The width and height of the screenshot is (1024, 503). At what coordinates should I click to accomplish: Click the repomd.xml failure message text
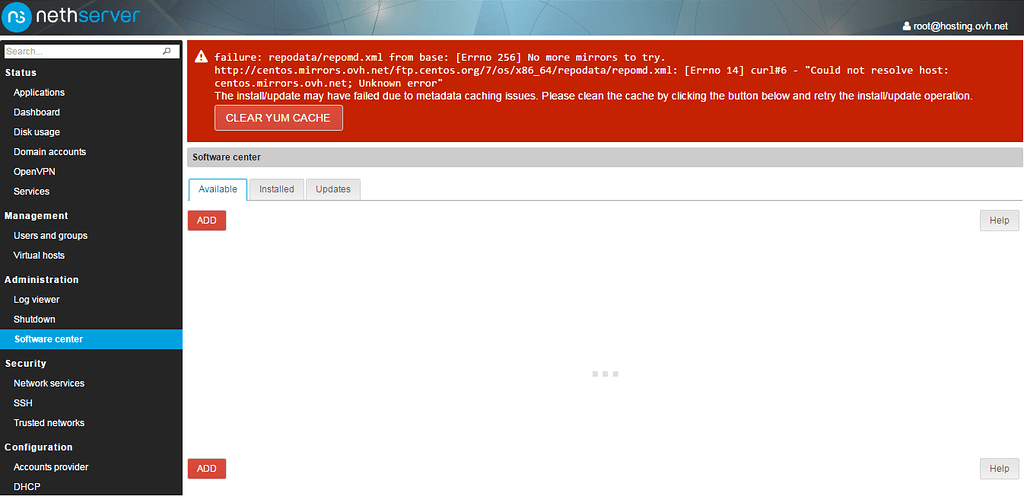click(x=581, y=70)
